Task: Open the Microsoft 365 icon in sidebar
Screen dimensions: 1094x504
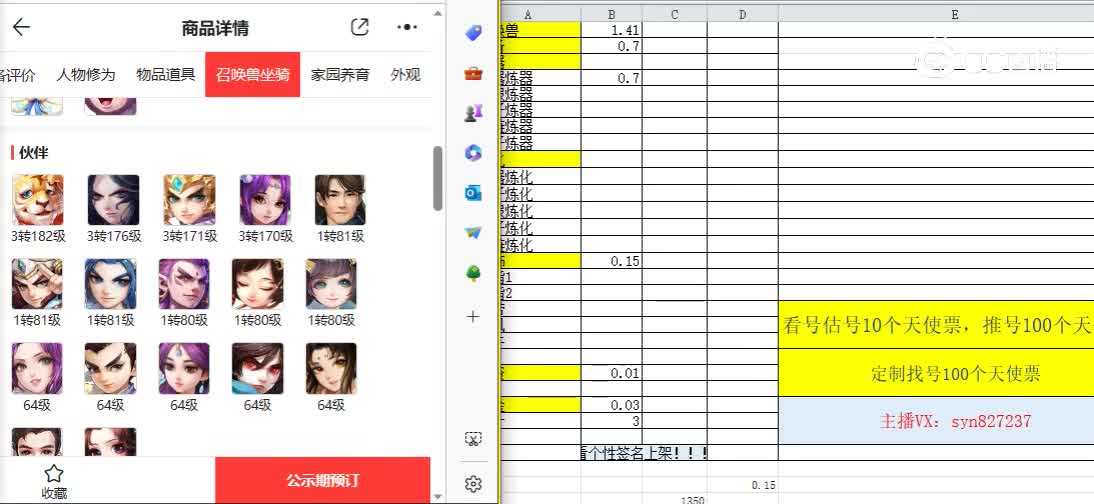Action: (473, 153)
